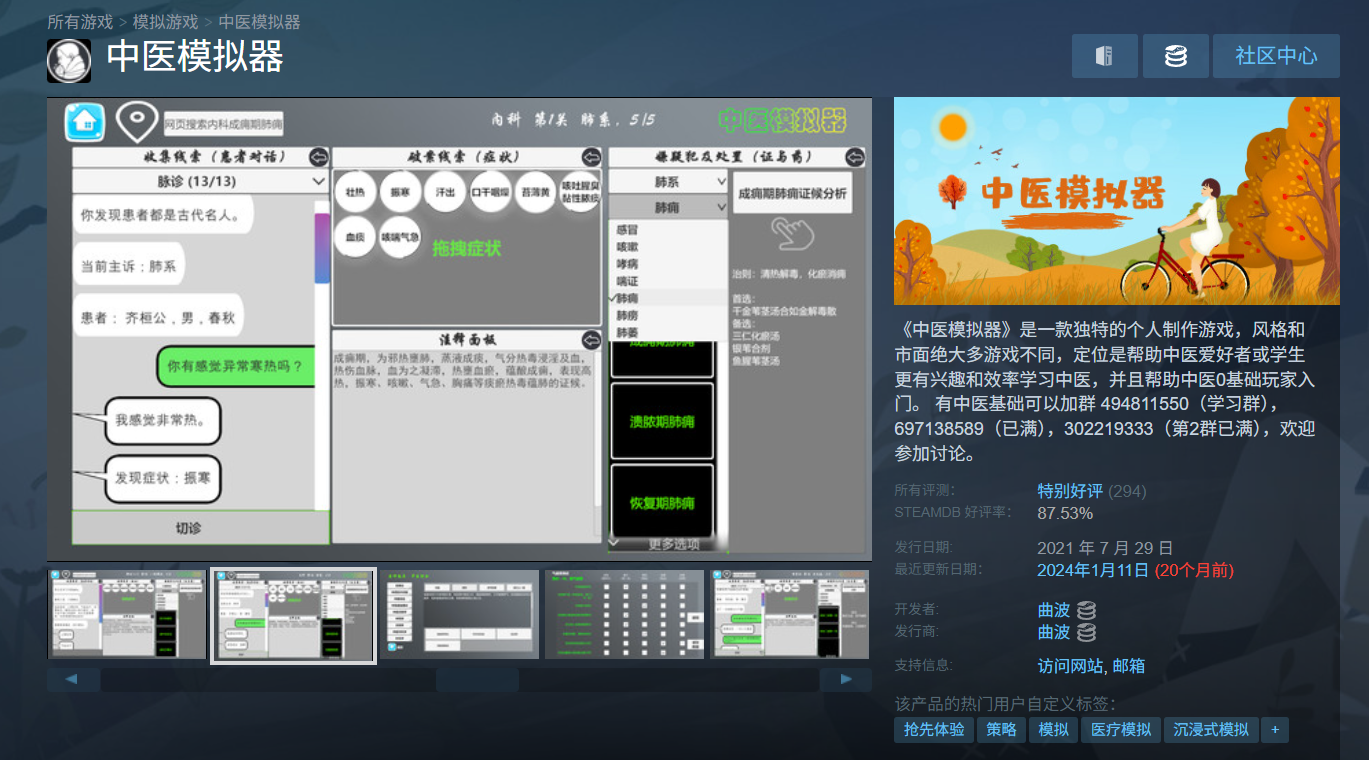
Task: Choose 肺痨 from the dropdown list
Action: click(x=668, y=315)
